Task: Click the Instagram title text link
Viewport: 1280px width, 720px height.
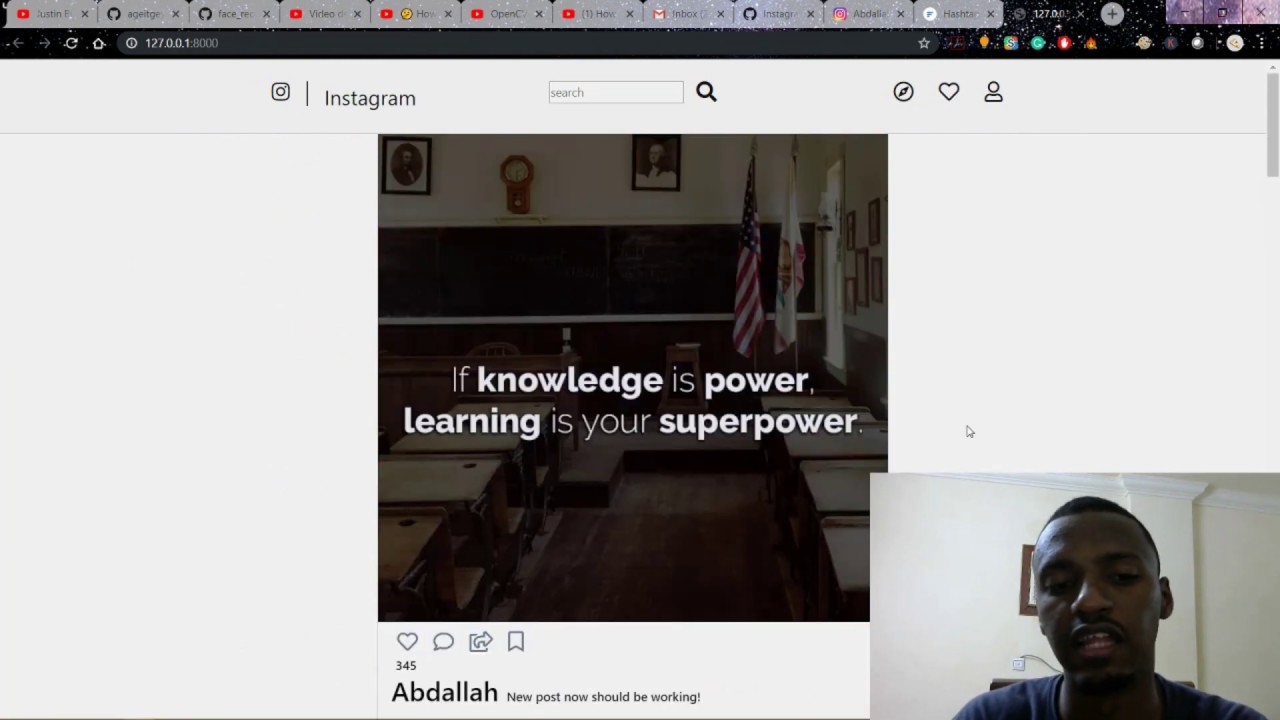Action: click(370, 98)
